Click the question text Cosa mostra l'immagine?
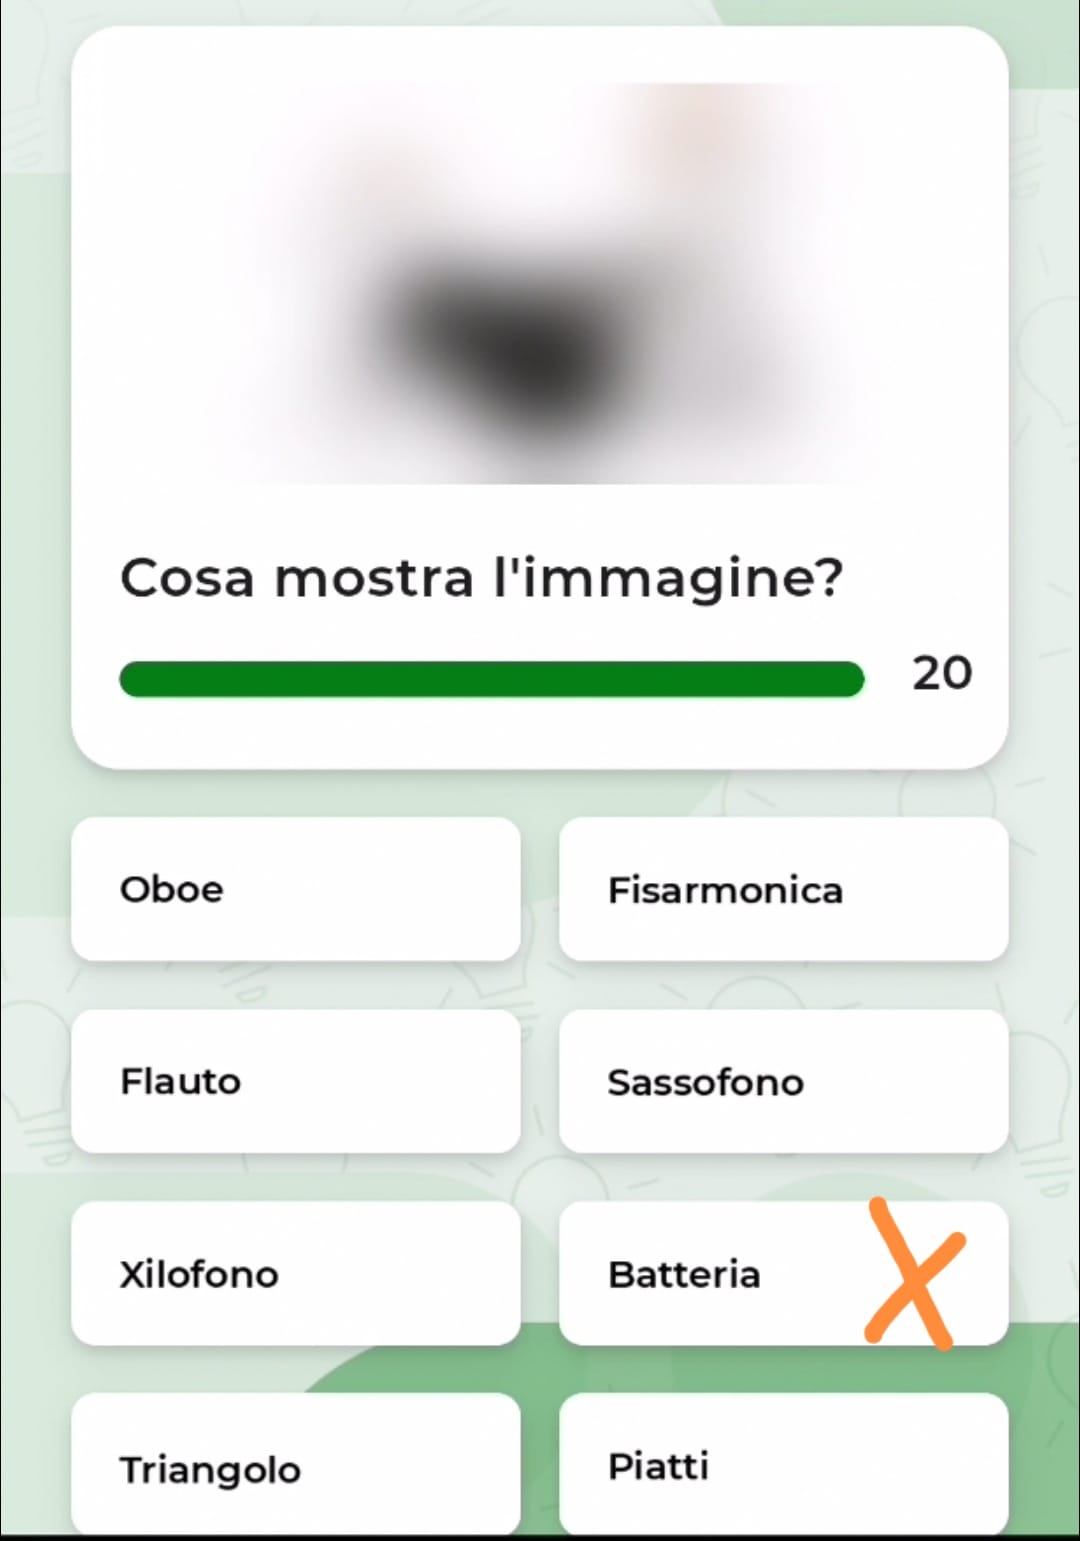The width and height of the screenshot is (1080, 1541). (x=482, y=579)
